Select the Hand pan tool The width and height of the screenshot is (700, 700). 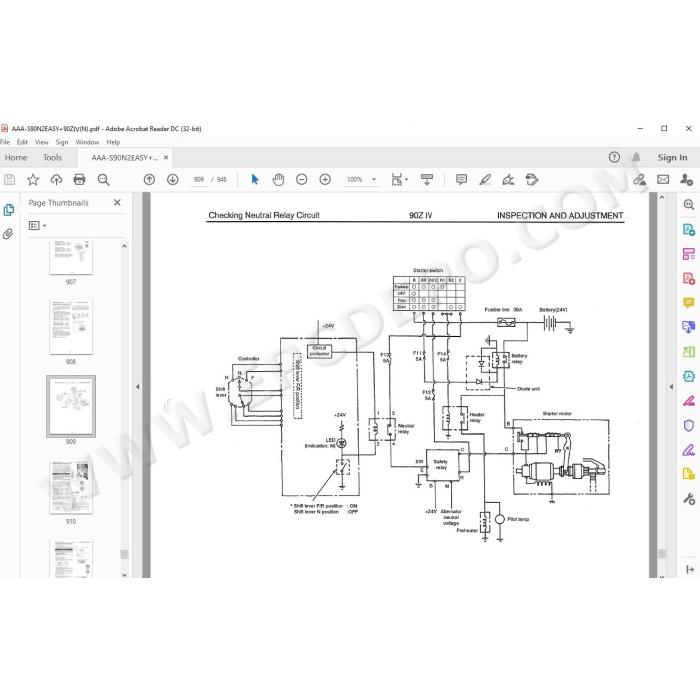278,179
